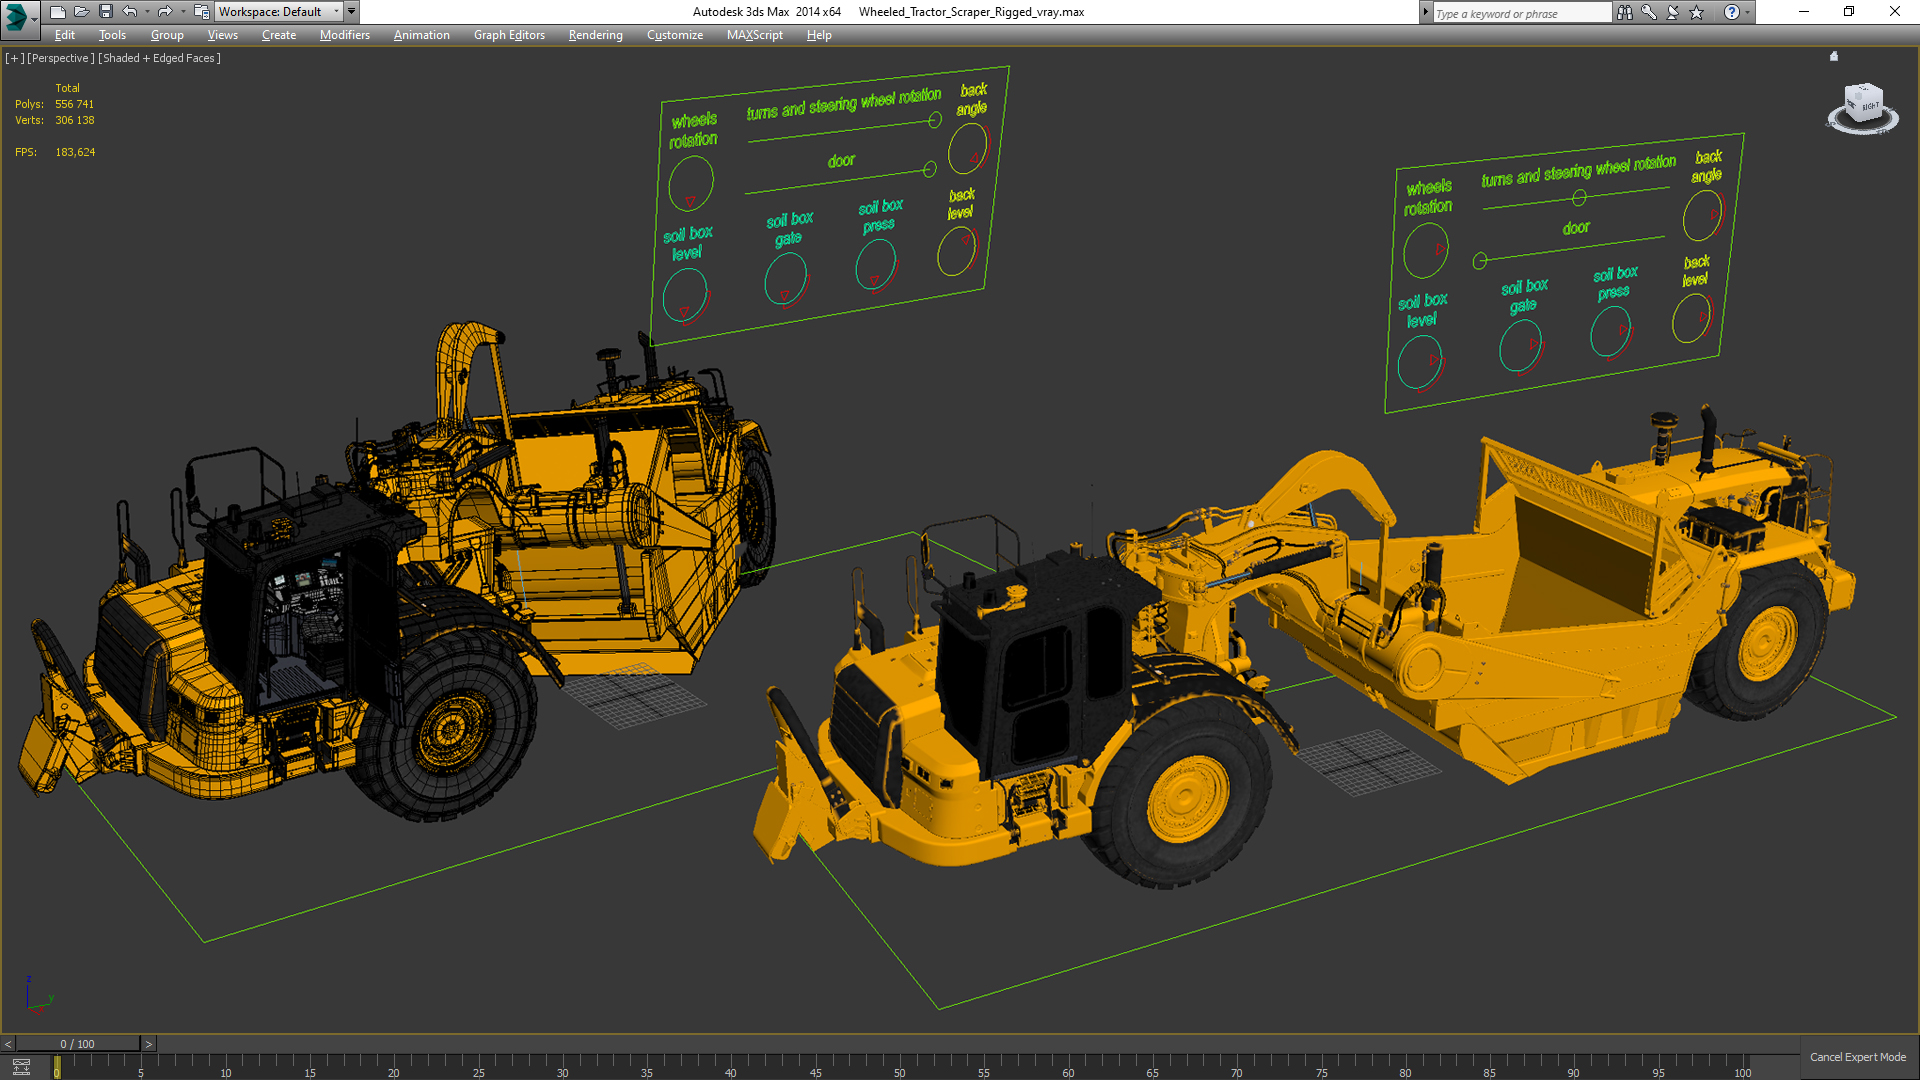Click frame 25 on the timeline track
Screen dimensions: 1920x1080
478,1068
